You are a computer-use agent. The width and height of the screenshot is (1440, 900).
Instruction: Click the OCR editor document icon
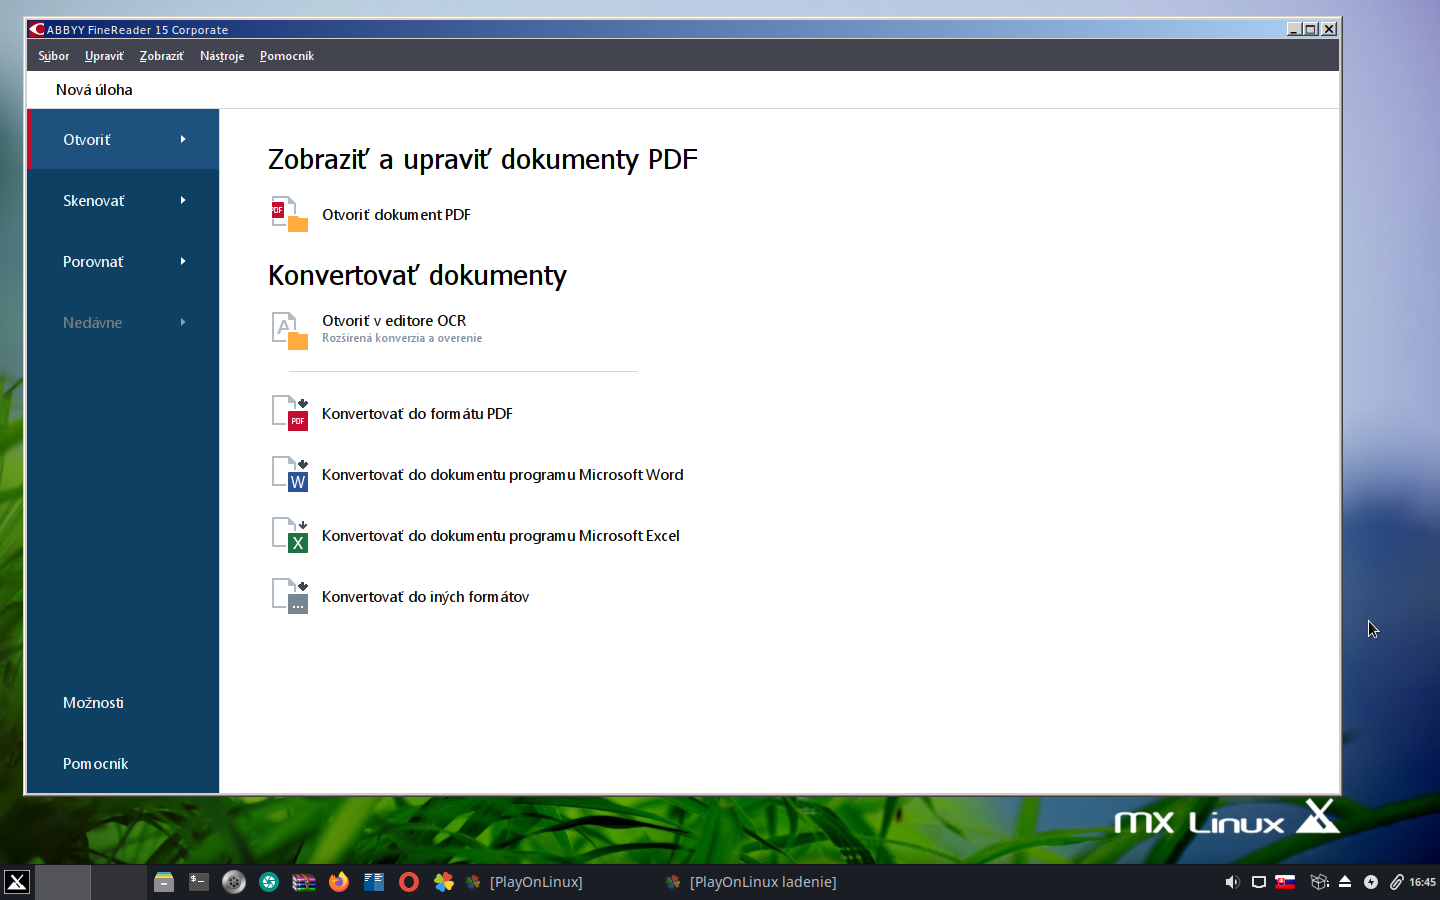point(290,330)
